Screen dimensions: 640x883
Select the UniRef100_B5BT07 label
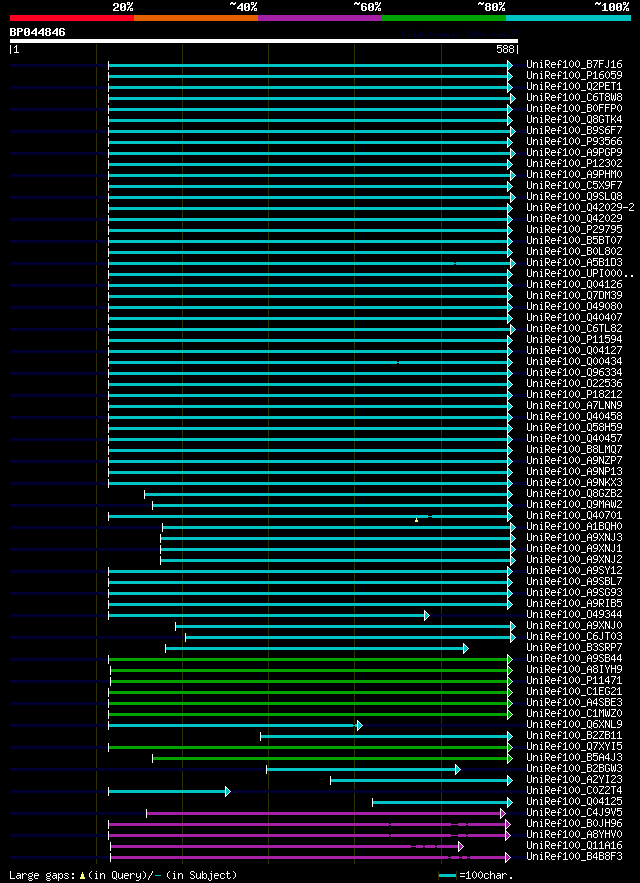tap(574, 241)
